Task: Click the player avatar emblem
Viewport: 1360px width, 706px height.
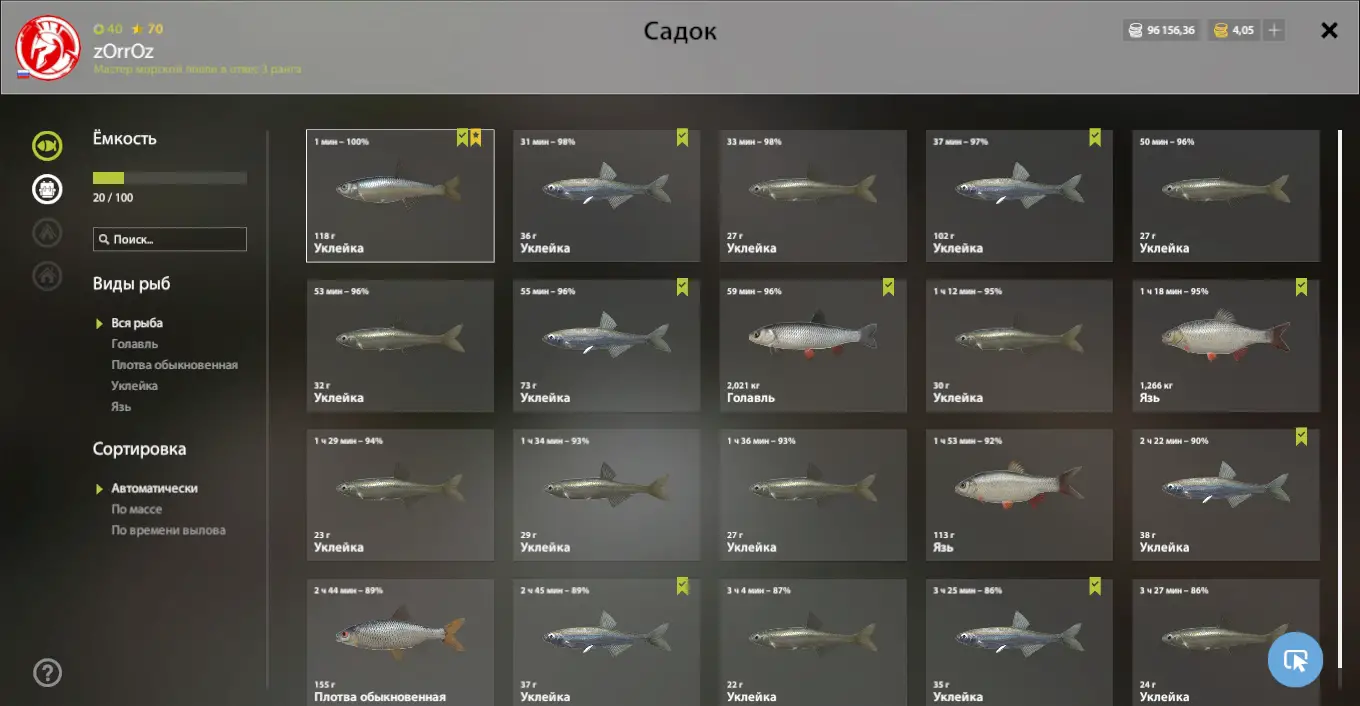Action: coord(47,48)
